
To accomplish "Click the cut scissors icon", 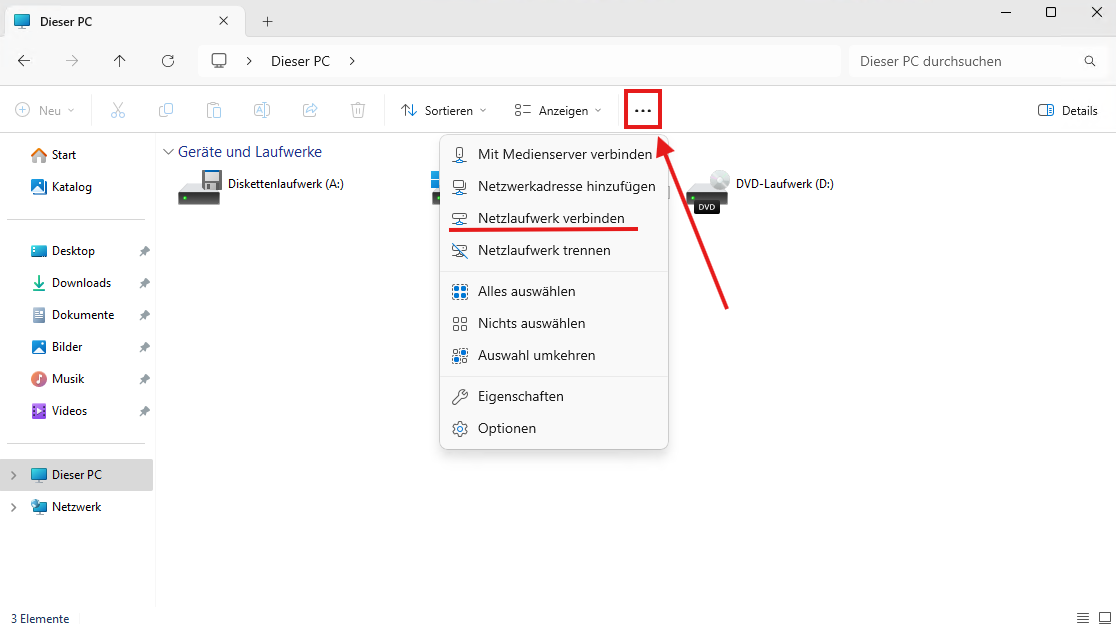I will coord(118,110).
